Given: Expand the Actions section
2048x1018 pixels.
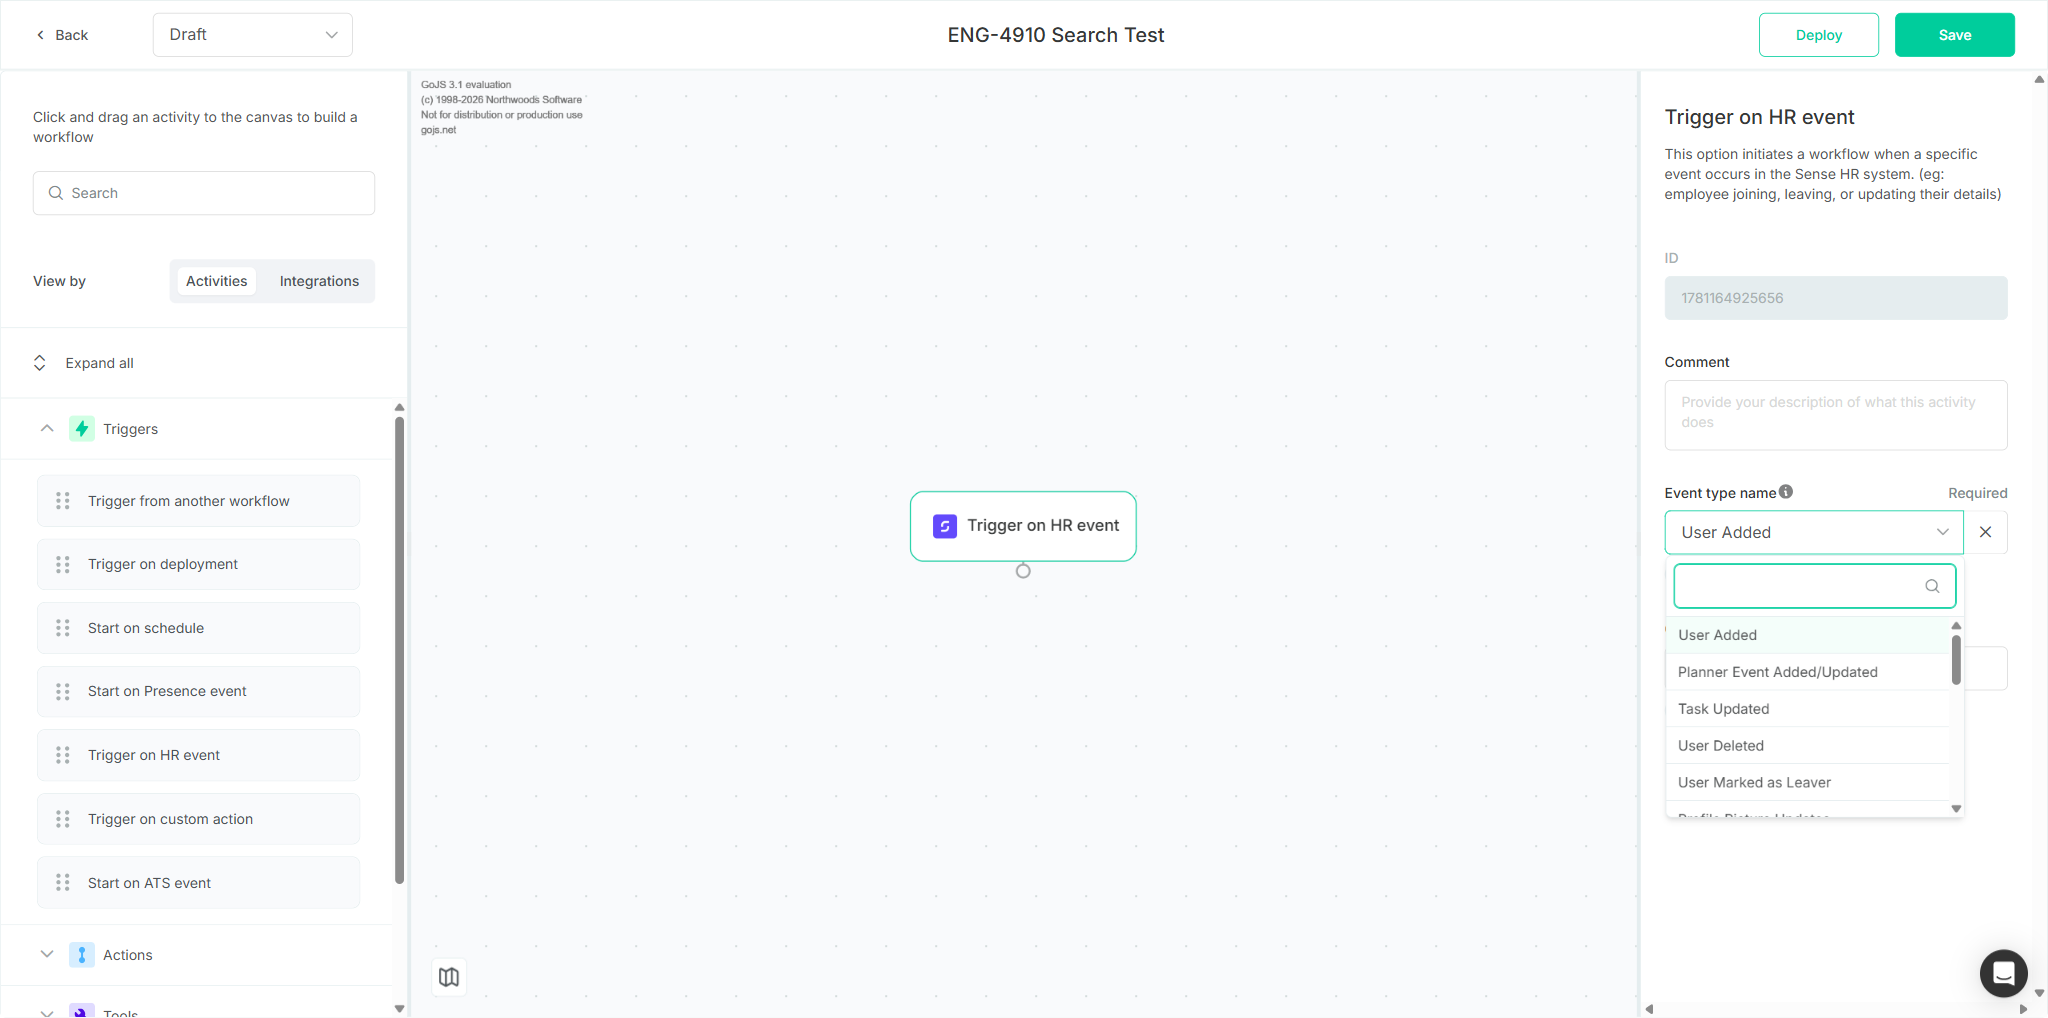Looking at the screenshot, I should pyautogui.click(x=47, y=954).
